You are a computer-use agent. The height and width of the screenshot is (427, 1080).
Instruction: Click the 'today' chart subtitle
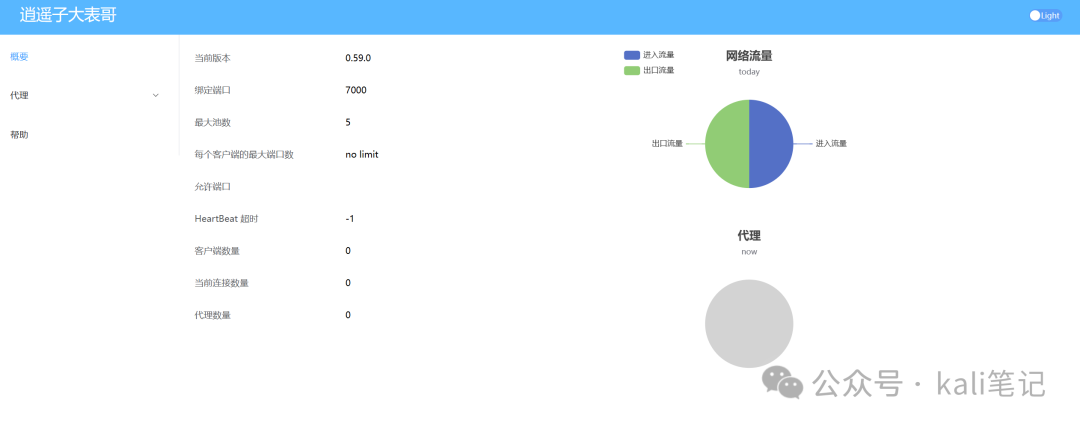(749, 72)
